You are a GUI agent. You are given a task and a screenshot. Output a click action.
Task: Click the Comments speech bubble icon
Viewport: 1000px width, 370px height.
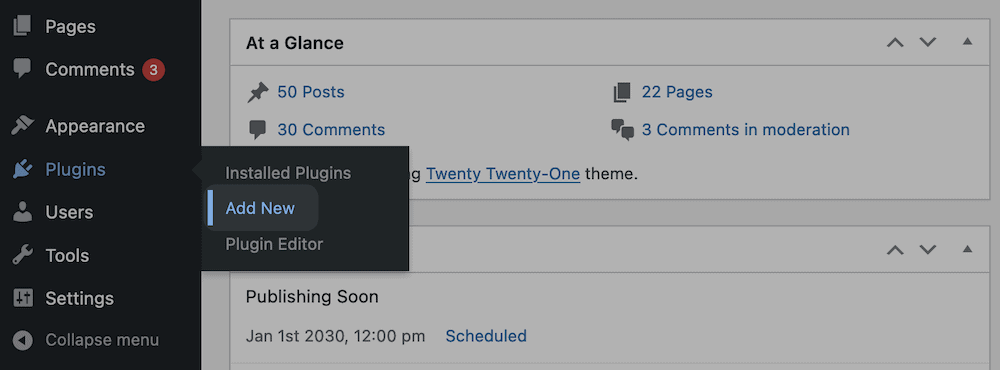point(22,68)
